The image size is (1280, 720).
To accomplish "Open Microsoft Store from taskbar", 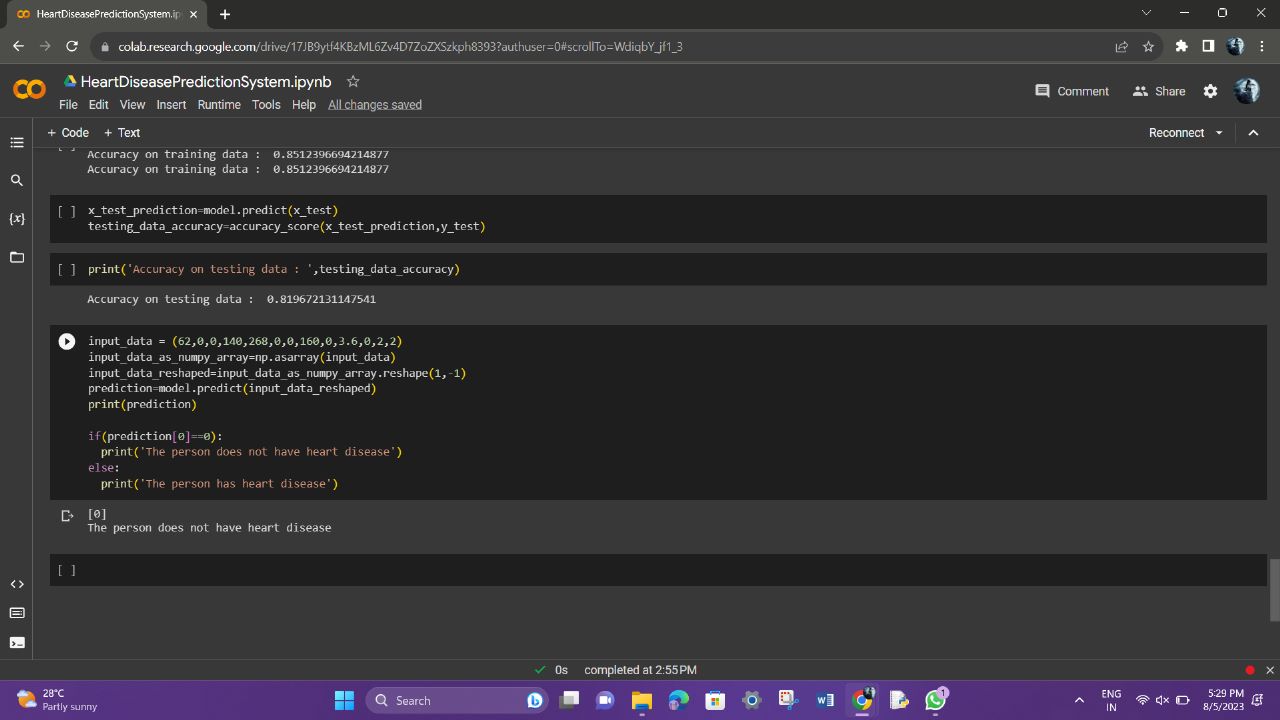I will coord(714,700).
